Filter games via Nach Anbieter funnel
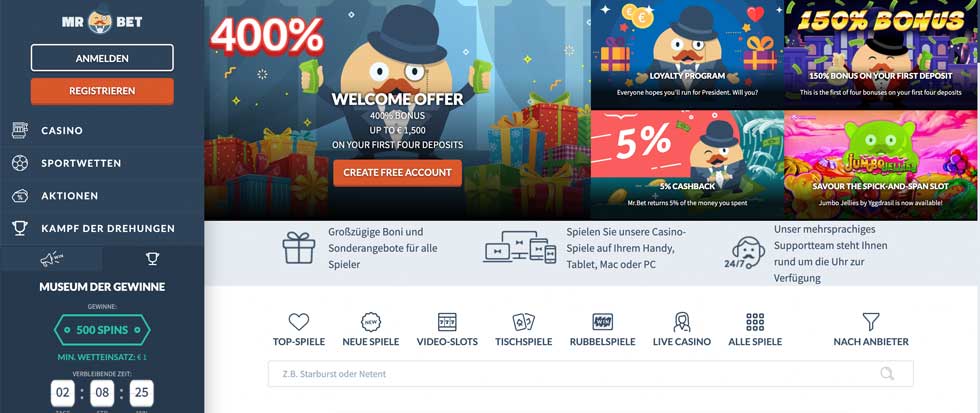Screen dimensions: 980x413 click(x=871, y=322)
